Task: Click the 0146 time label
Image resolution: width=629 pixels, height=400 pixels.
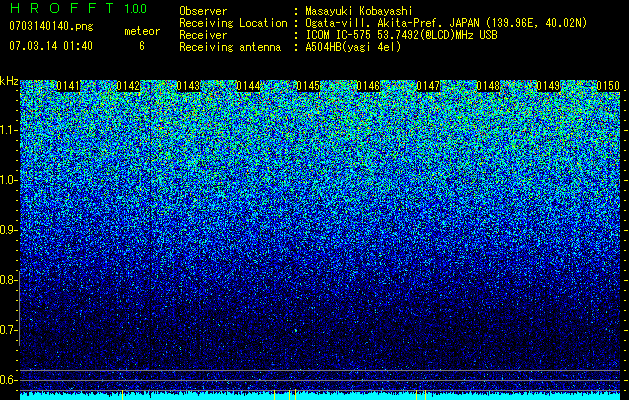Action: 368,86
